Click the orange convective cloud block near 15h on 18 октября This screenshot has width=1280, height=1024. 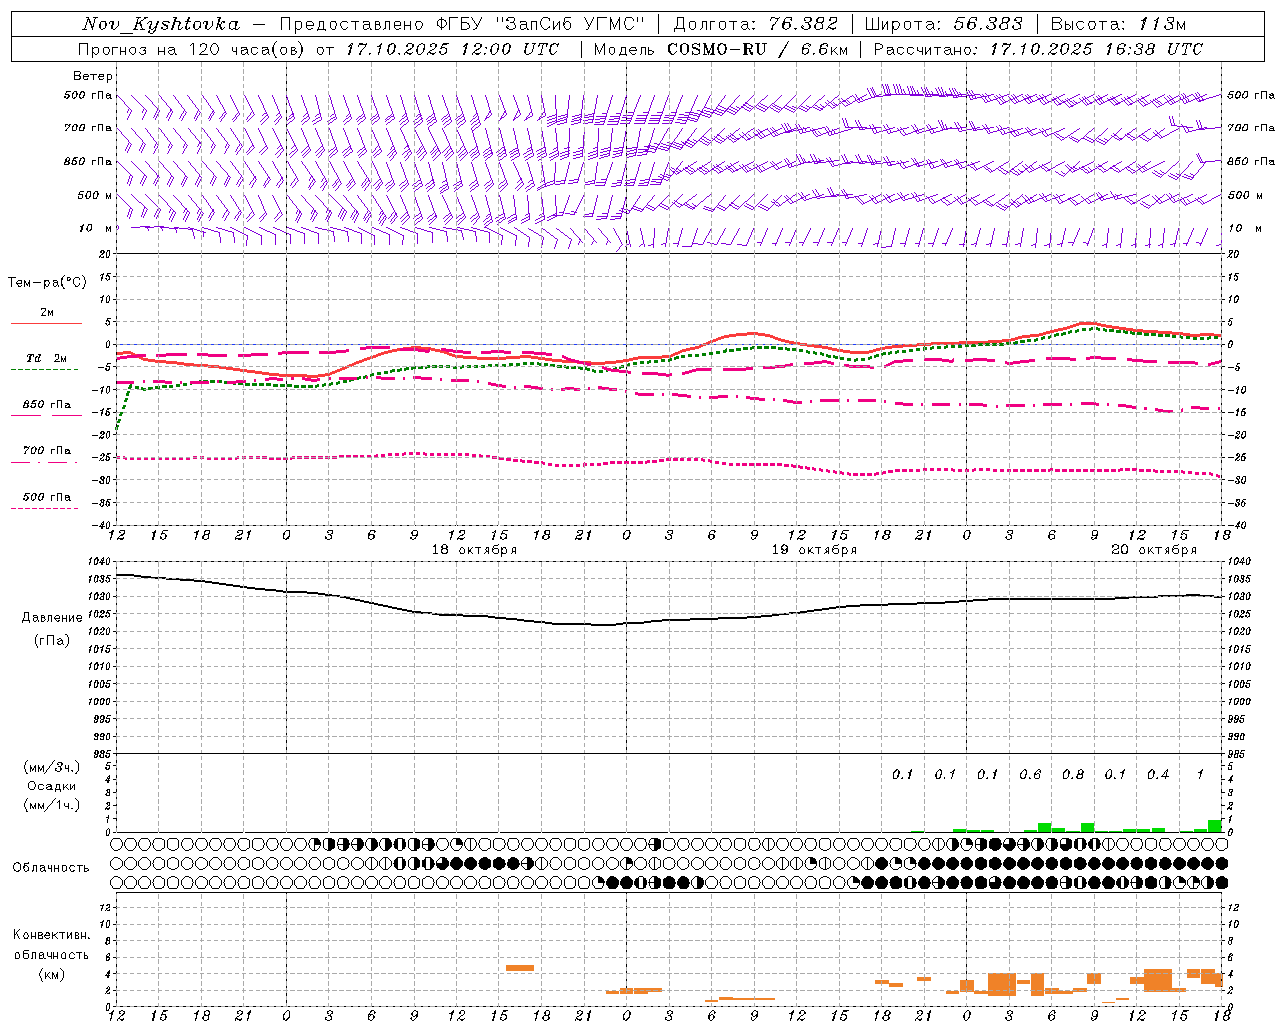520,968
